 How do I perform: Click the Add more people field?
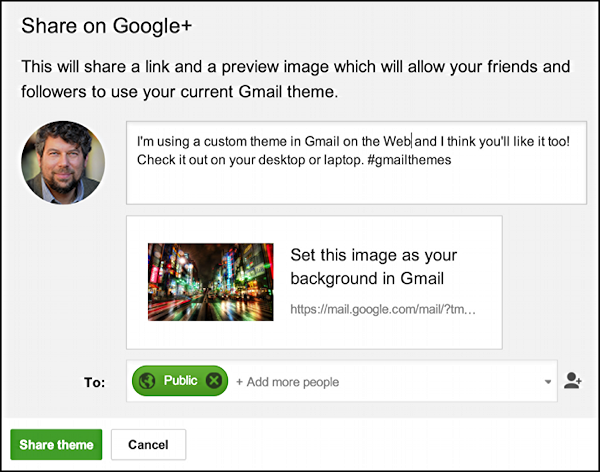point(287,382)
